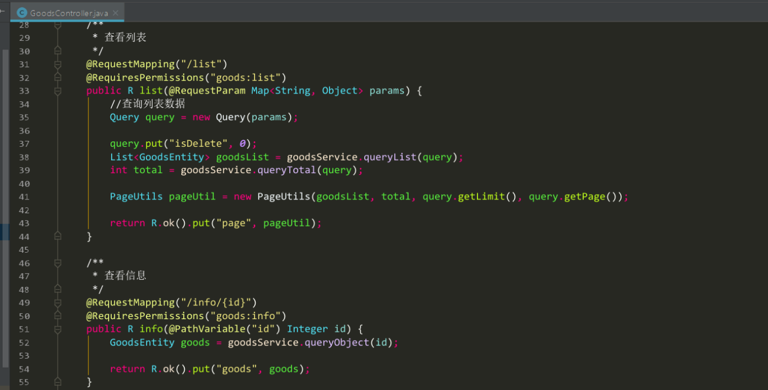Click line number 52 in the gutter
This screenshot has height=390, width=768.
click(x=24, y=342)
